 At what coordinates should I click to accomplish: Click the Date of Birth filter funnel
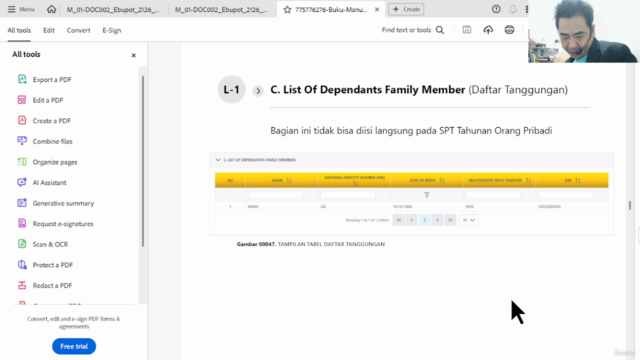tap(427, 195)
